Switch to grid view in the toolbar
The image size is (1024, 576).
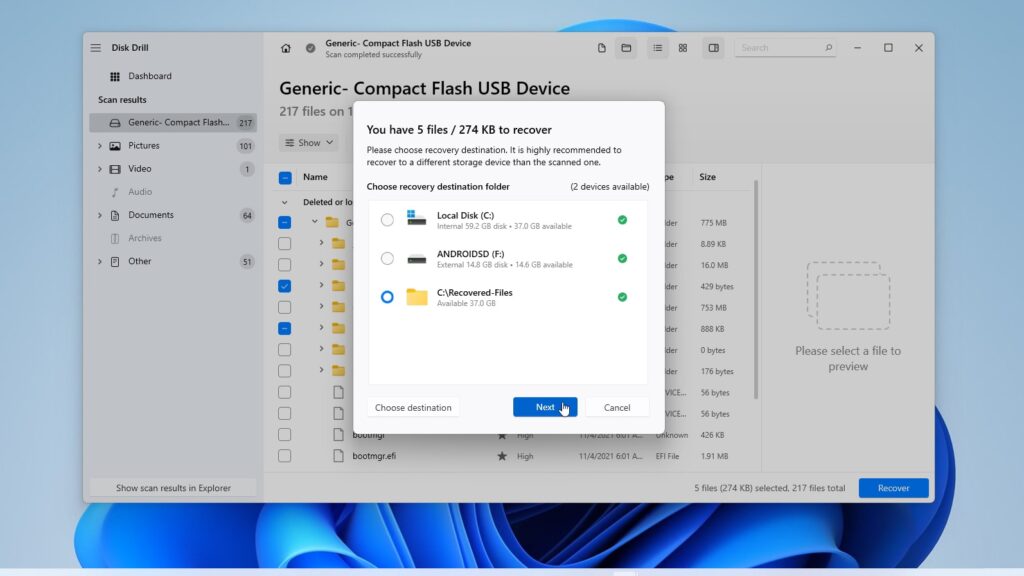coord(682,47)
